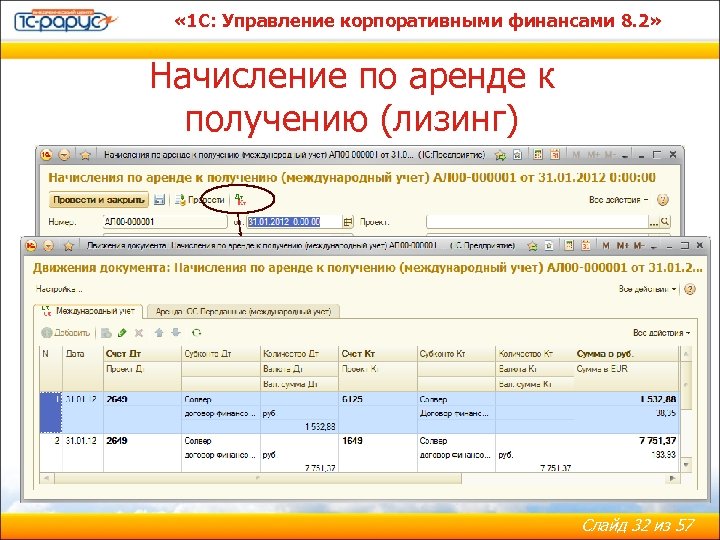Click add-to-favorites icon in Движения документа title bar

click(532, 246)
